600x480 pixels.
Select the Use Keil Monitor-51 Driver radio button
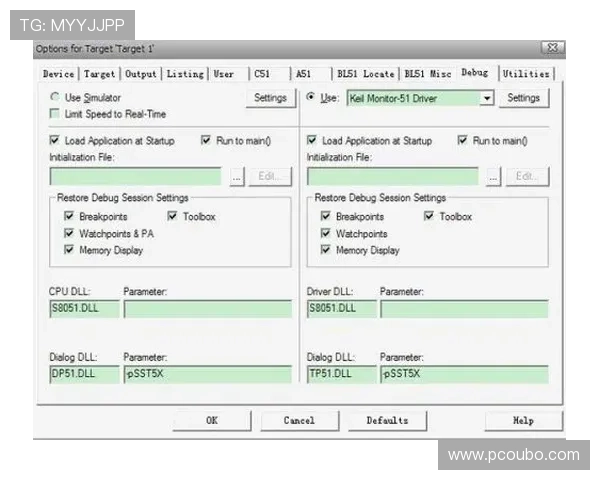pyautogui.click(x=311, y=98)
